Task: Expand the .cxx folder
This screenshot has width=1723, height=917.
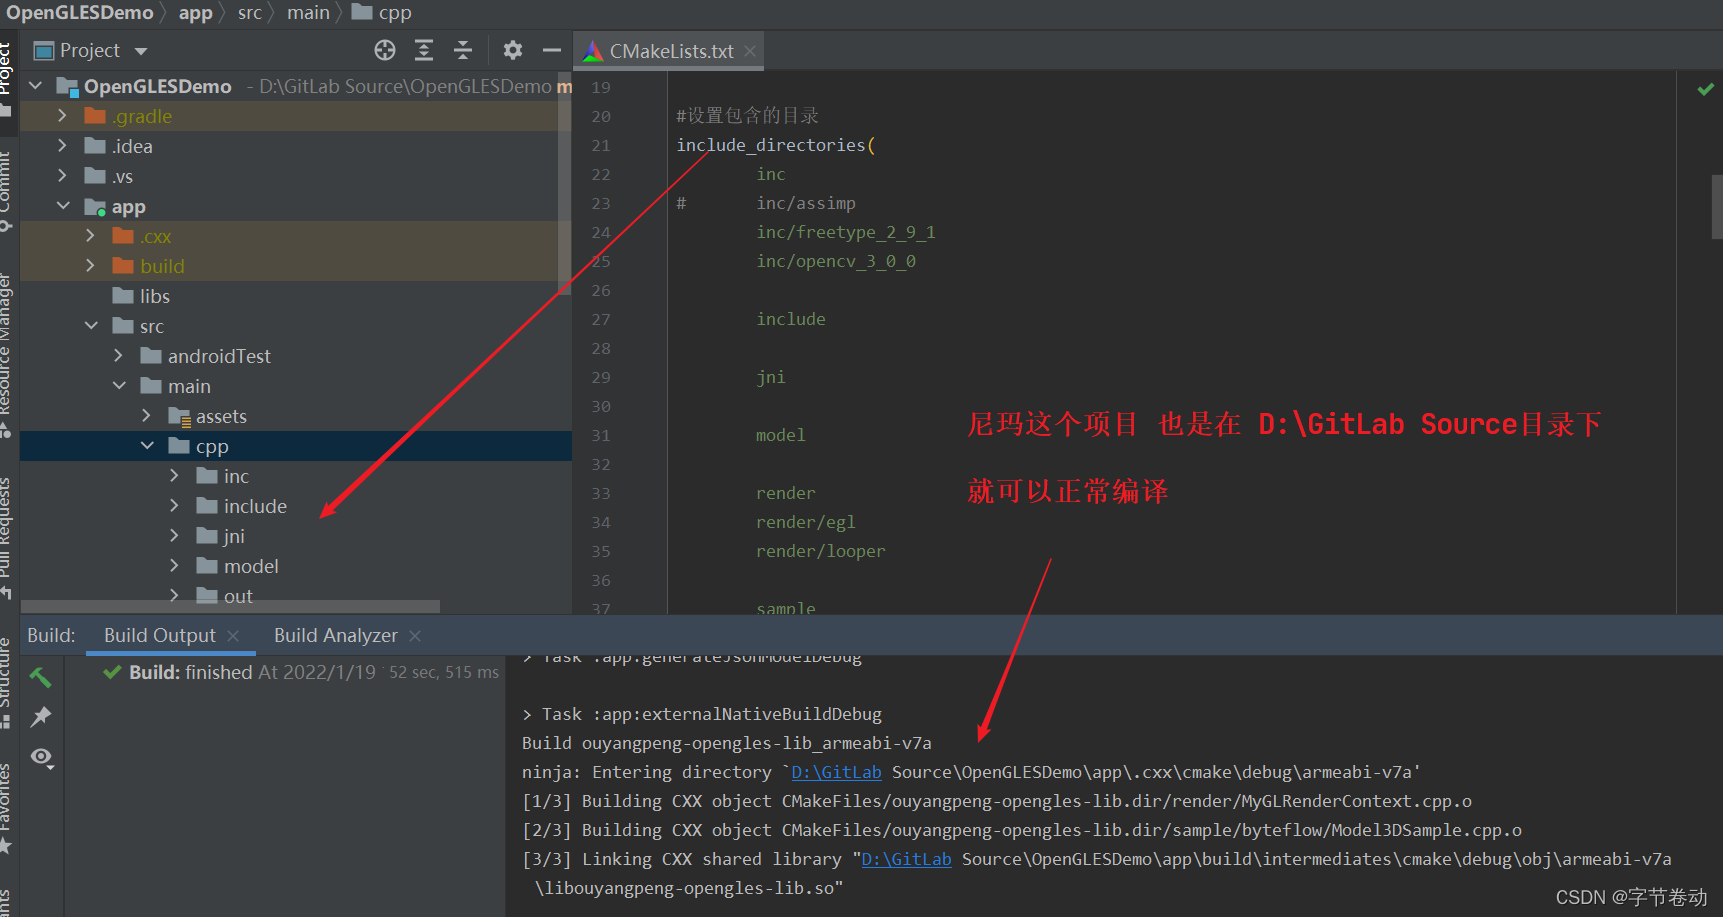Action: (91, 236)
